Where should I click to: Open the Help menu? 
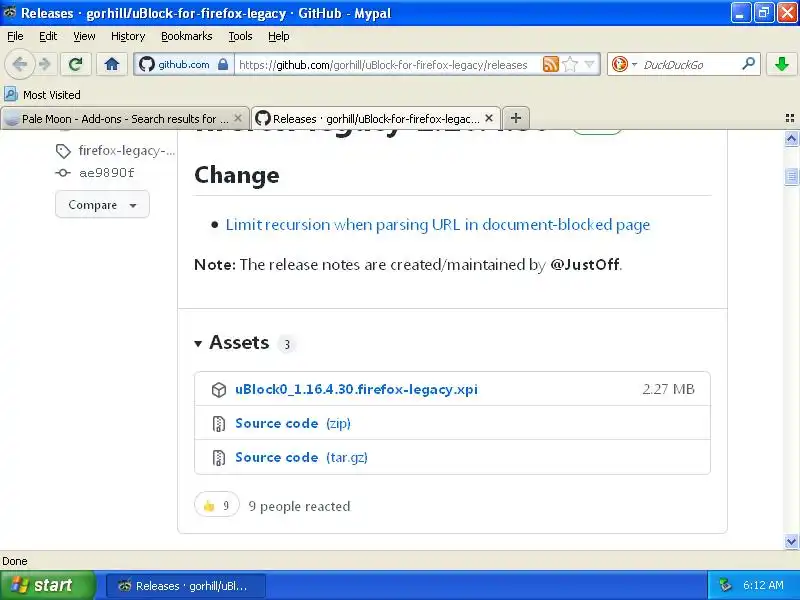pyautogui.click(x=279, y=36)
